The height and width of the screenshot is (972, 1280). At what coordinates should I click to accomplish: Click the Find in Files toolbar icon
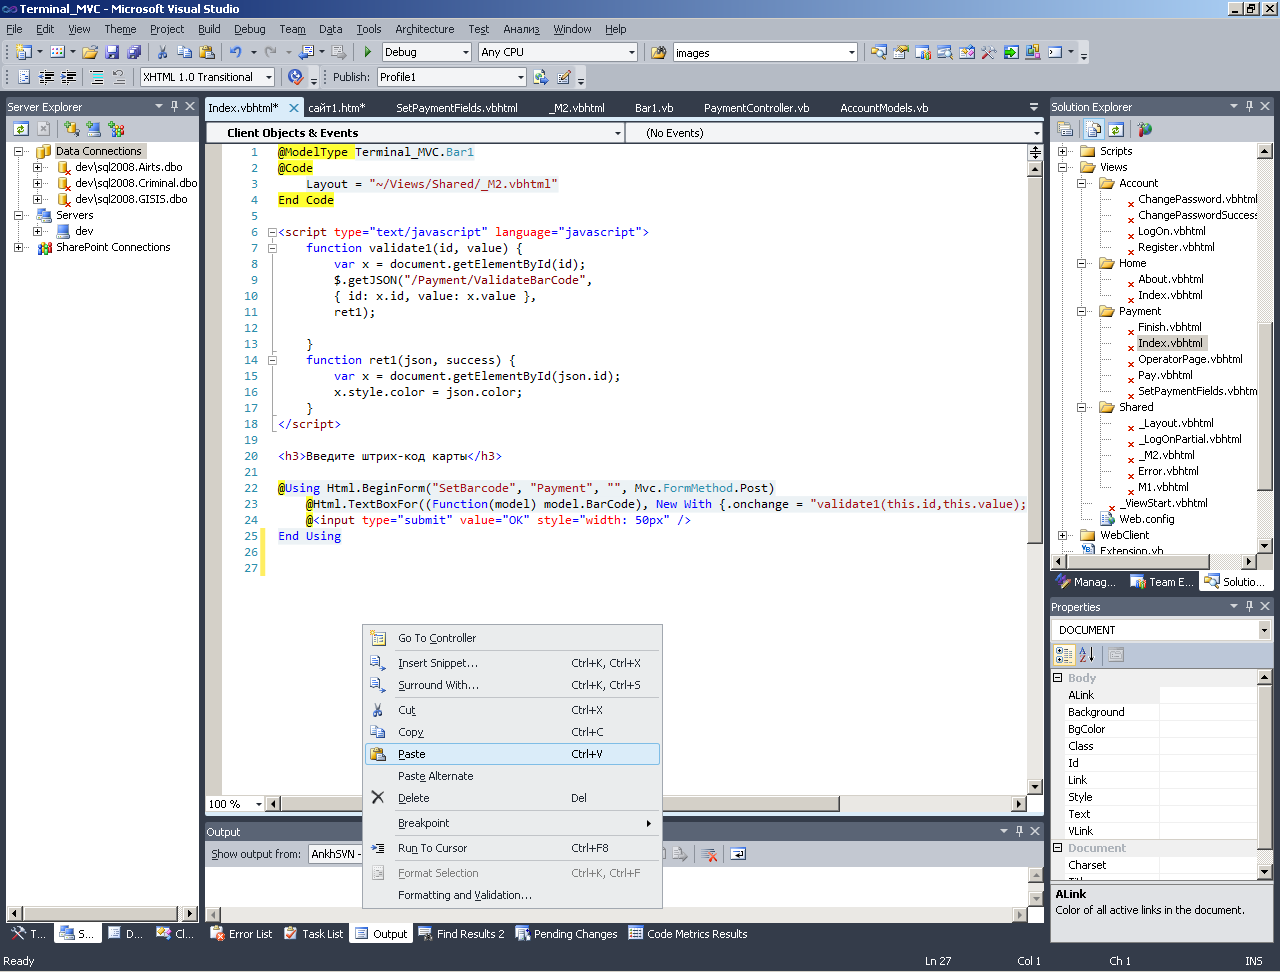tap(659, 52)
